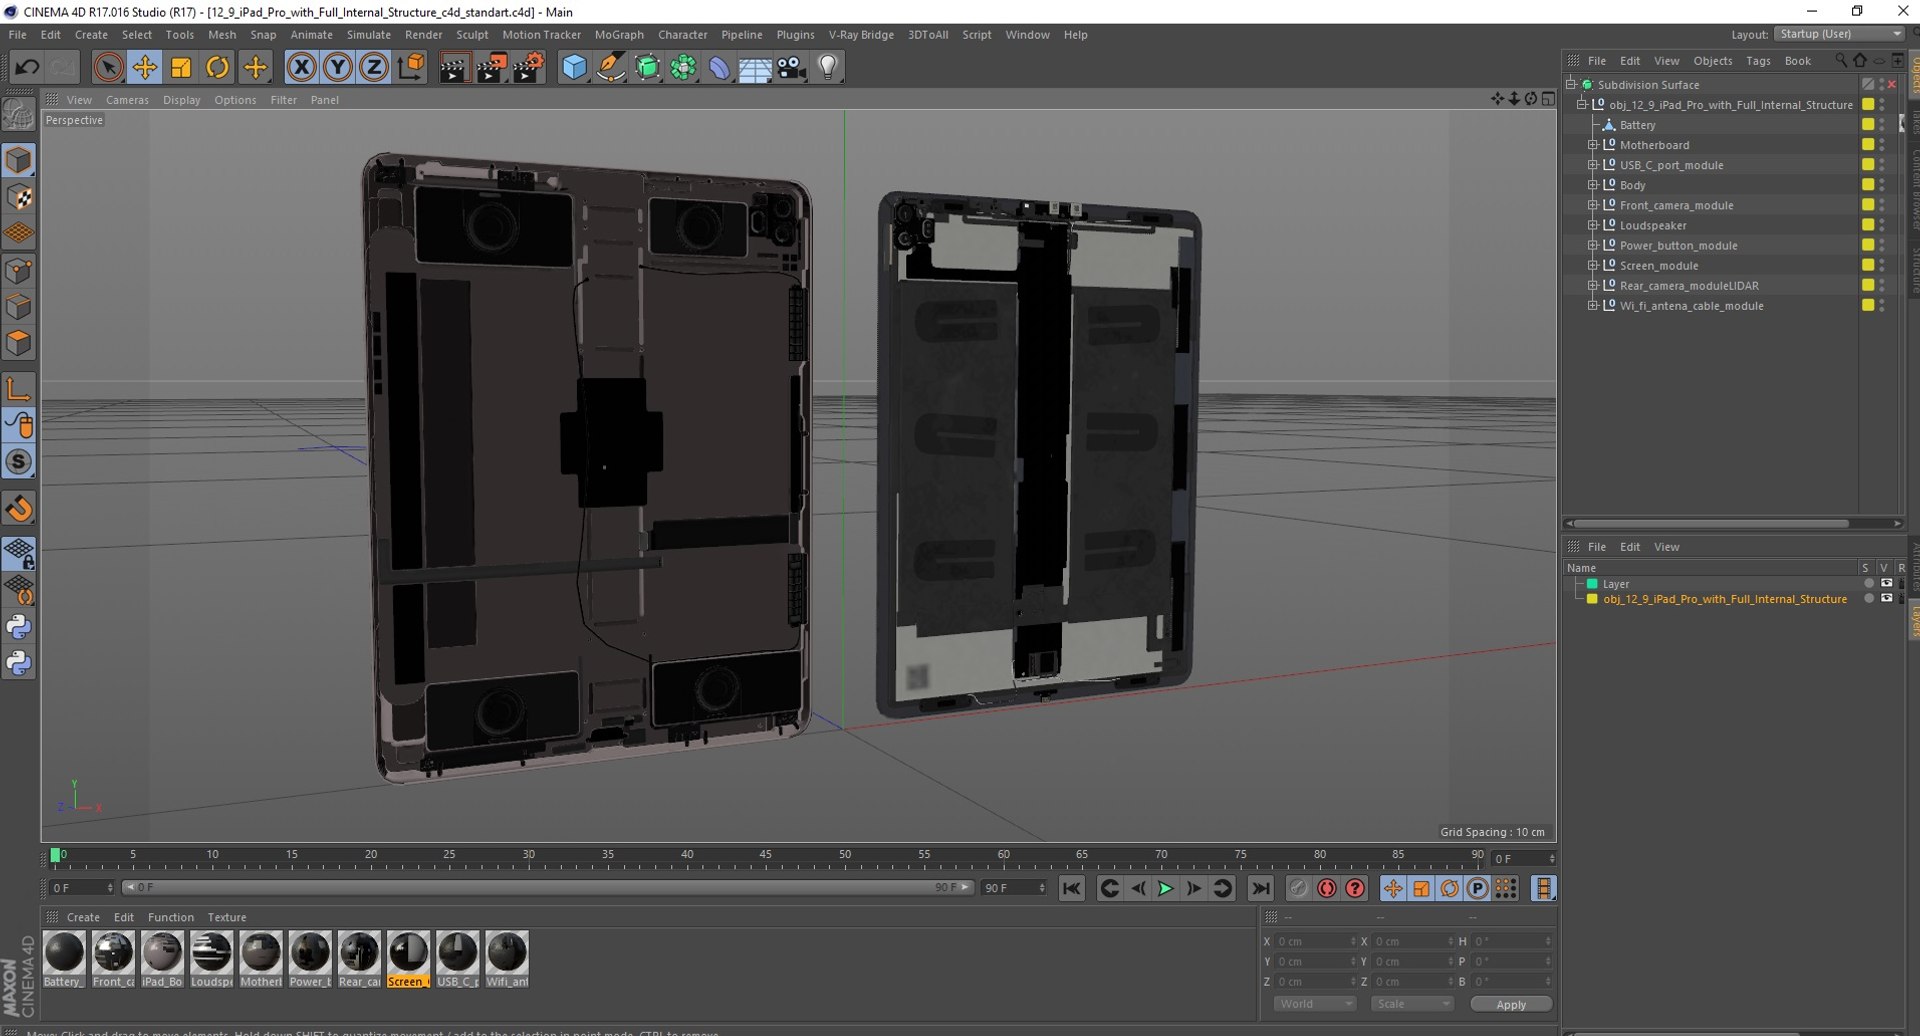Toggle visibility eye for Layer row
Screen dimensions: 1920x1036
[x=1886, y=583]
